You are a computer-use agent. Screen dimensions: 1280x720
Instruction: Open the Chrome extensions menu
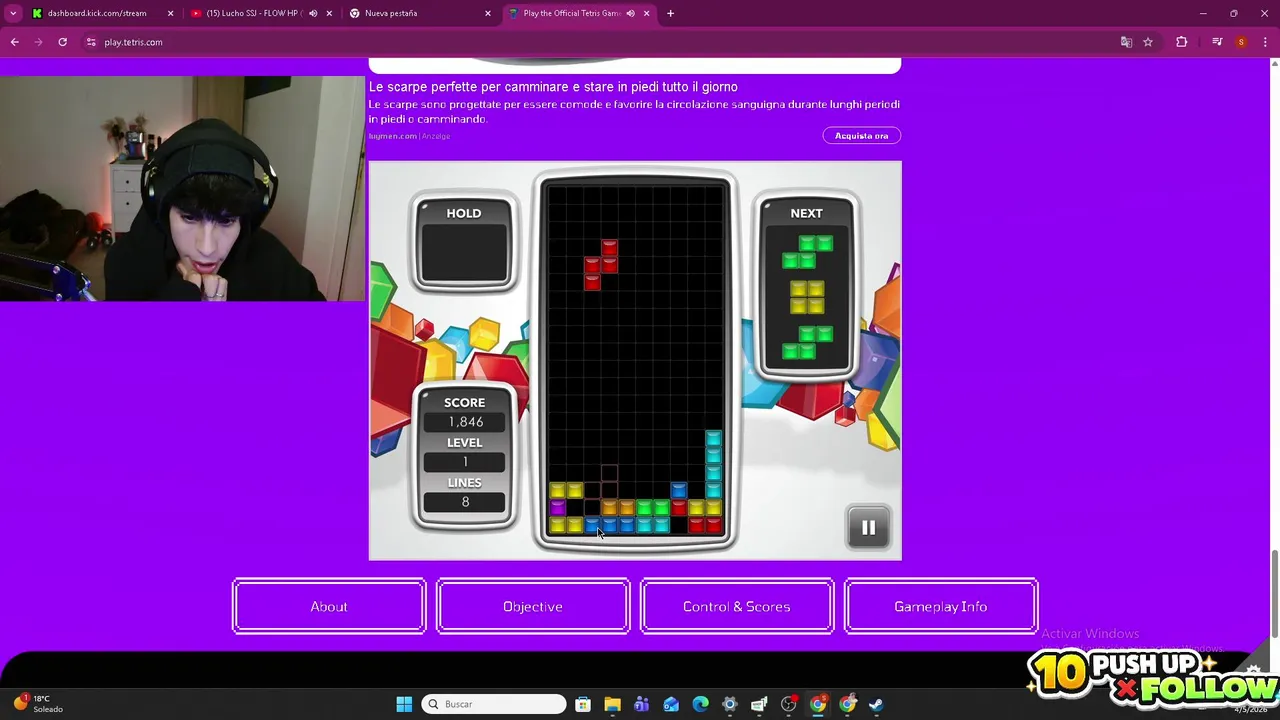coord(1182,42)
